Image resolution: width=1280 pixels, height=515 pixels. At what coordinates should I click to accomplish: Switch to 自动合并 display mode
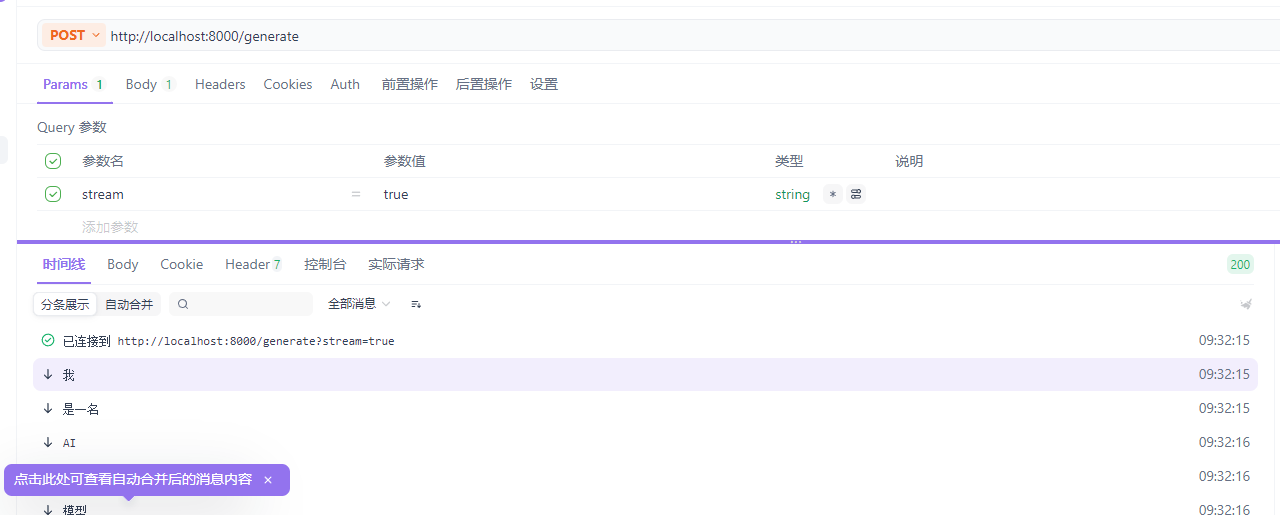click(129, 304)
